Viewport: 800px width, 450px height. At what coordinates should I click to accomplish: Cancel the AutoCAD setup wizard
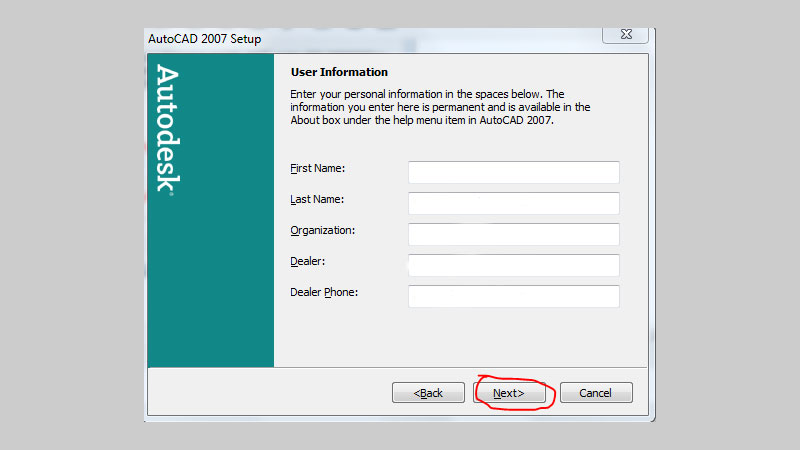(596, 393)
